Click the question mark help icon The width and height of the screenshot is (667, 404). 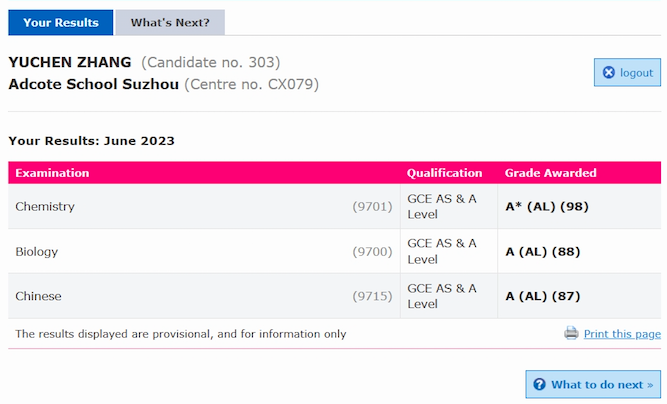[539, 384]
